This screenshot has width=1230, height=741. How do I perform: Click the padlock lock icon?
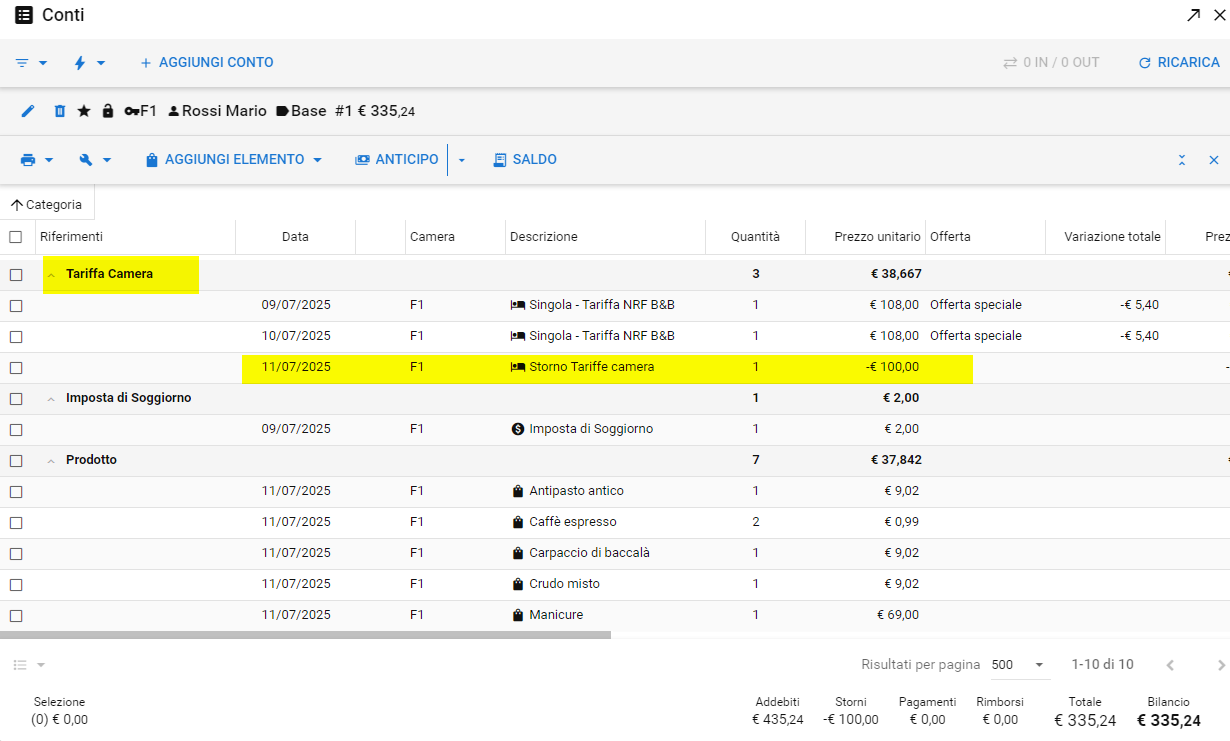click(108, 111)
